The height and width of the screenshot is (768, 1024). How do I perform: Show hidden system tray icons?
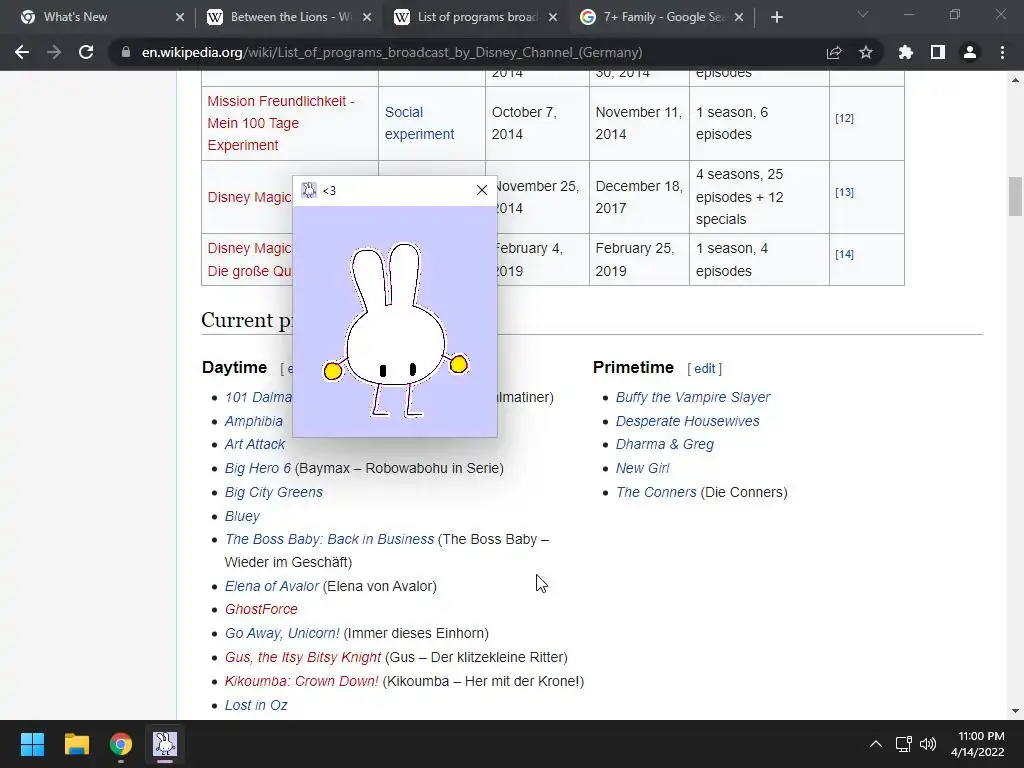[x=876, y=744]
